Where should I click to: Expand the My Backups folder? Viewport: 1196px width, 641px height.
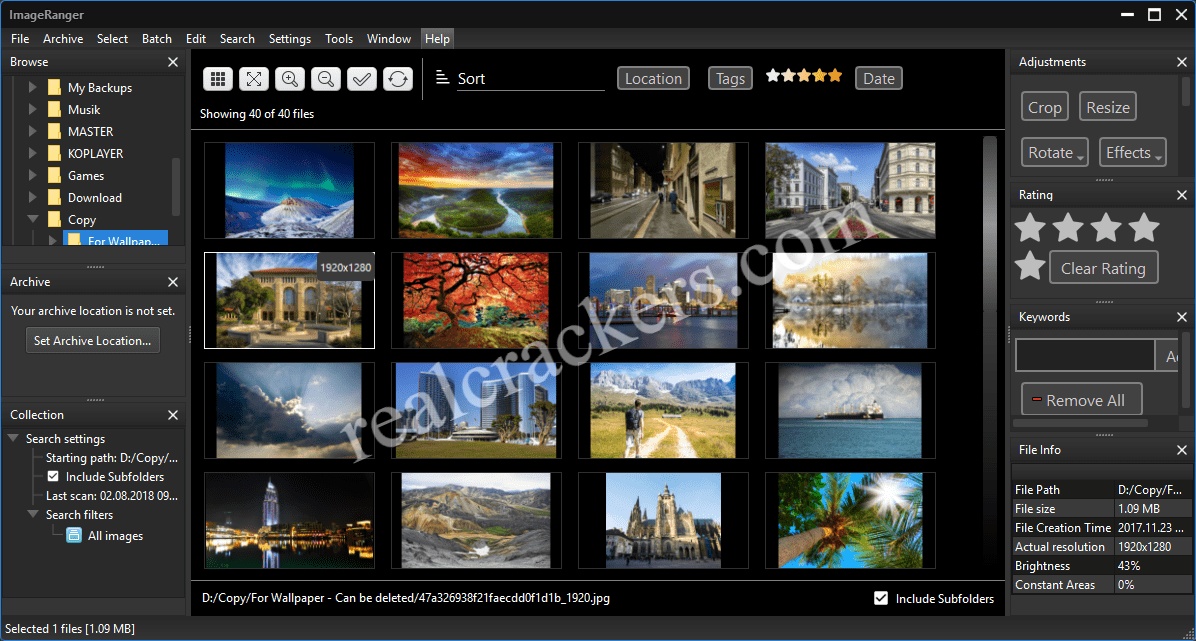click(33, 87)
